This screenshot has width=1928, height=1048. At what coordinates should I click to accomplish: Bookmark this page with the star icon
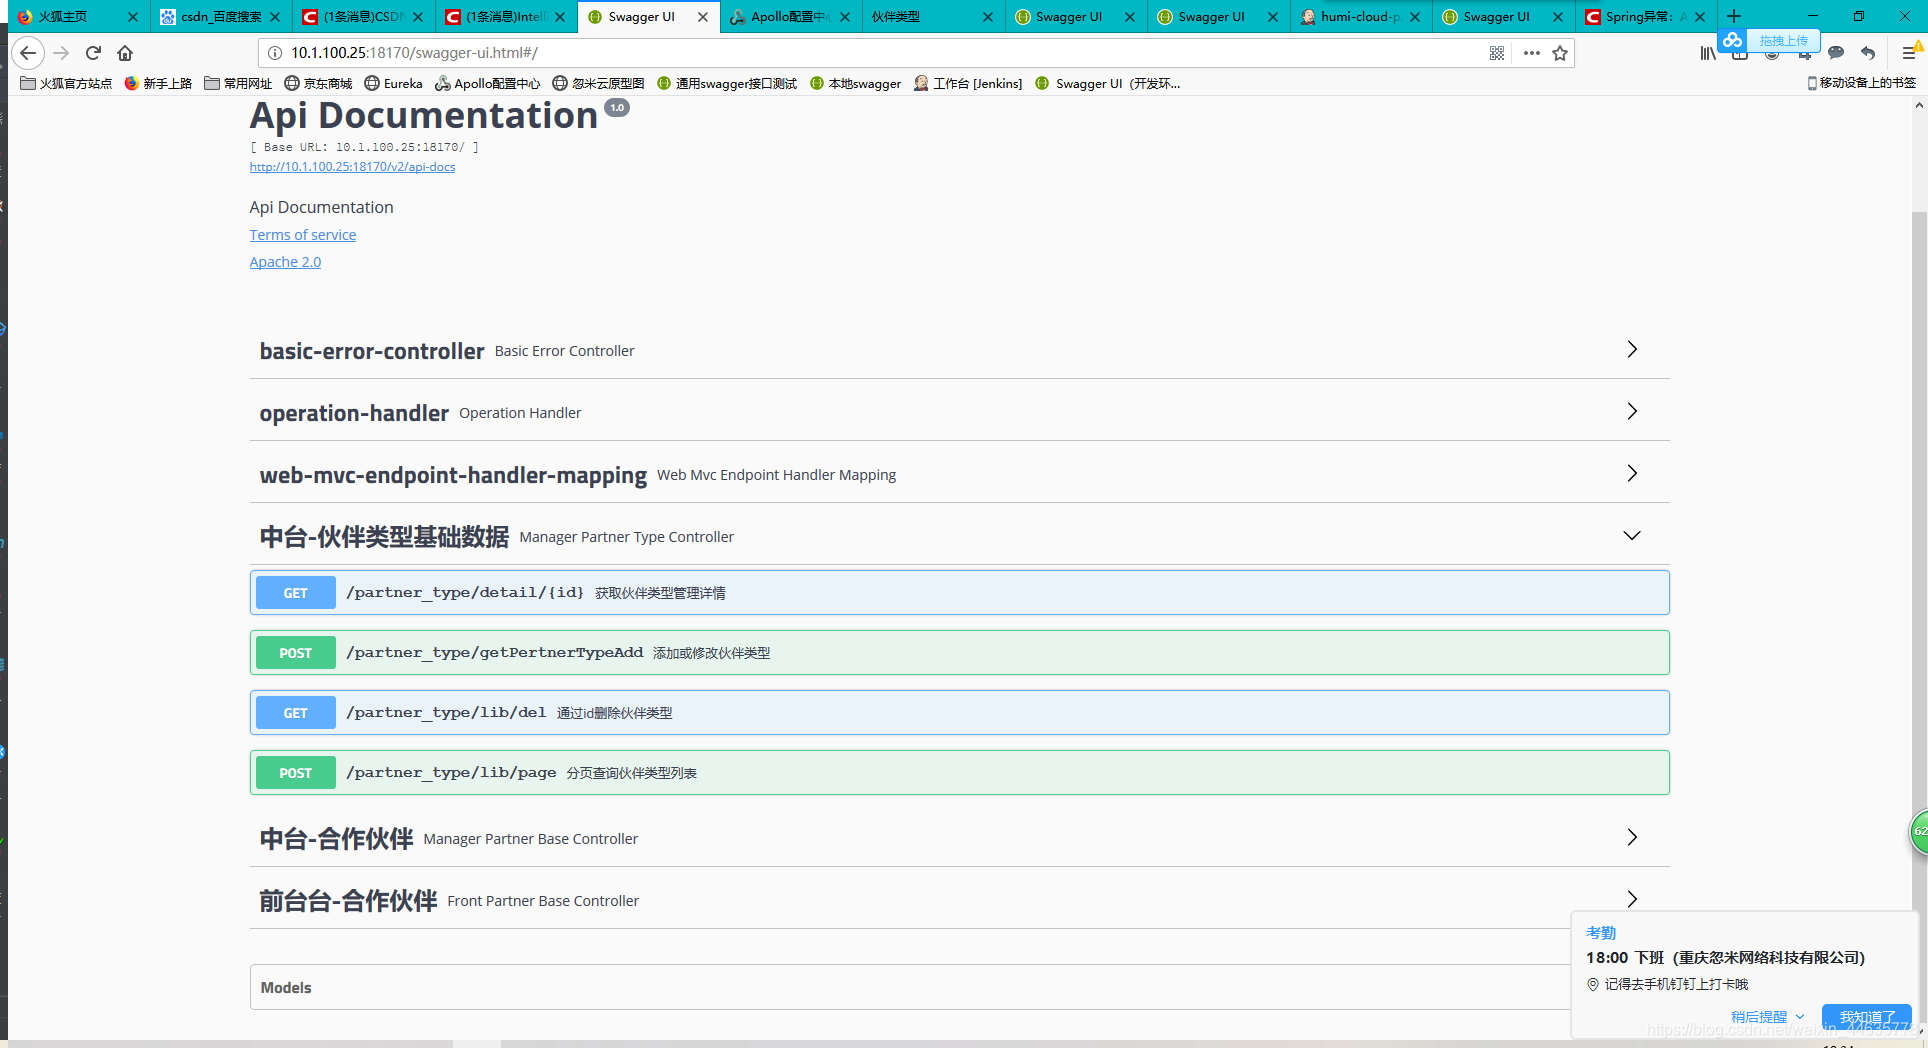[1560, 53]
